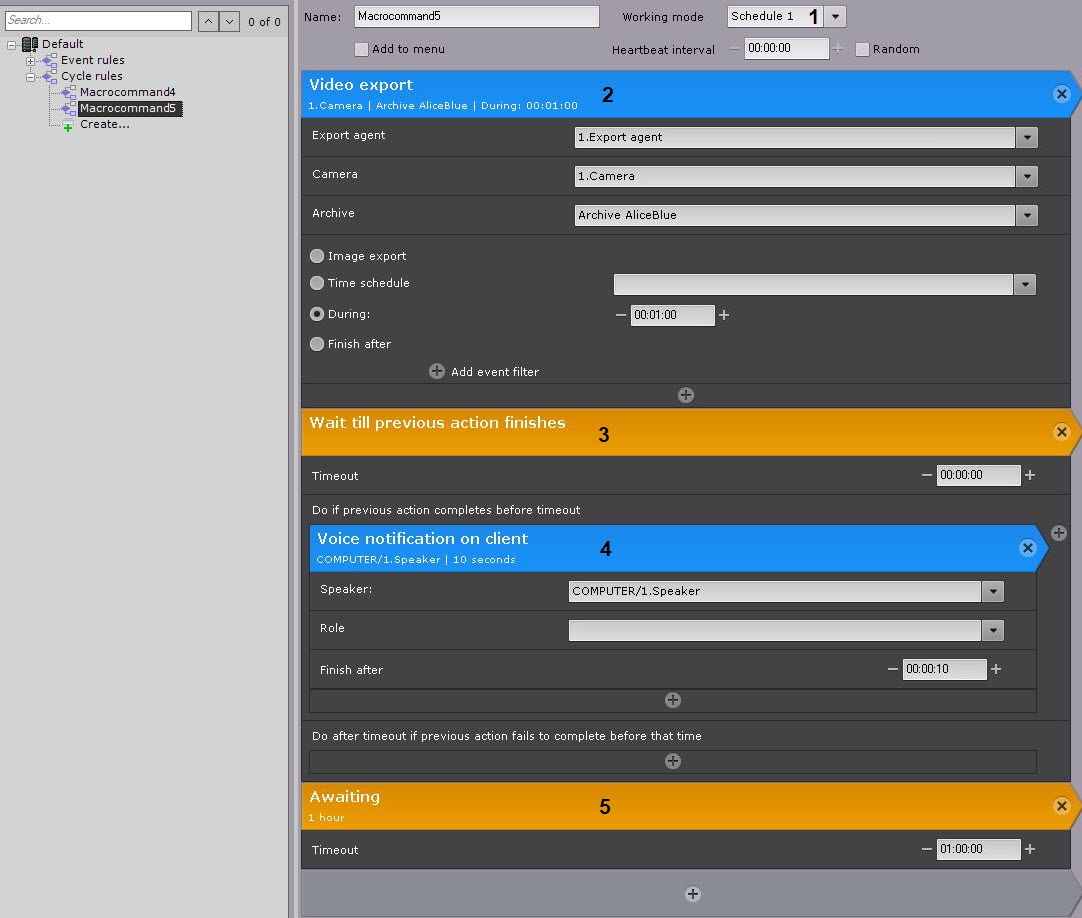Viewport: 1082px width, 918px height.
Task: Jump to previous search result arrow
Action: 207,21
